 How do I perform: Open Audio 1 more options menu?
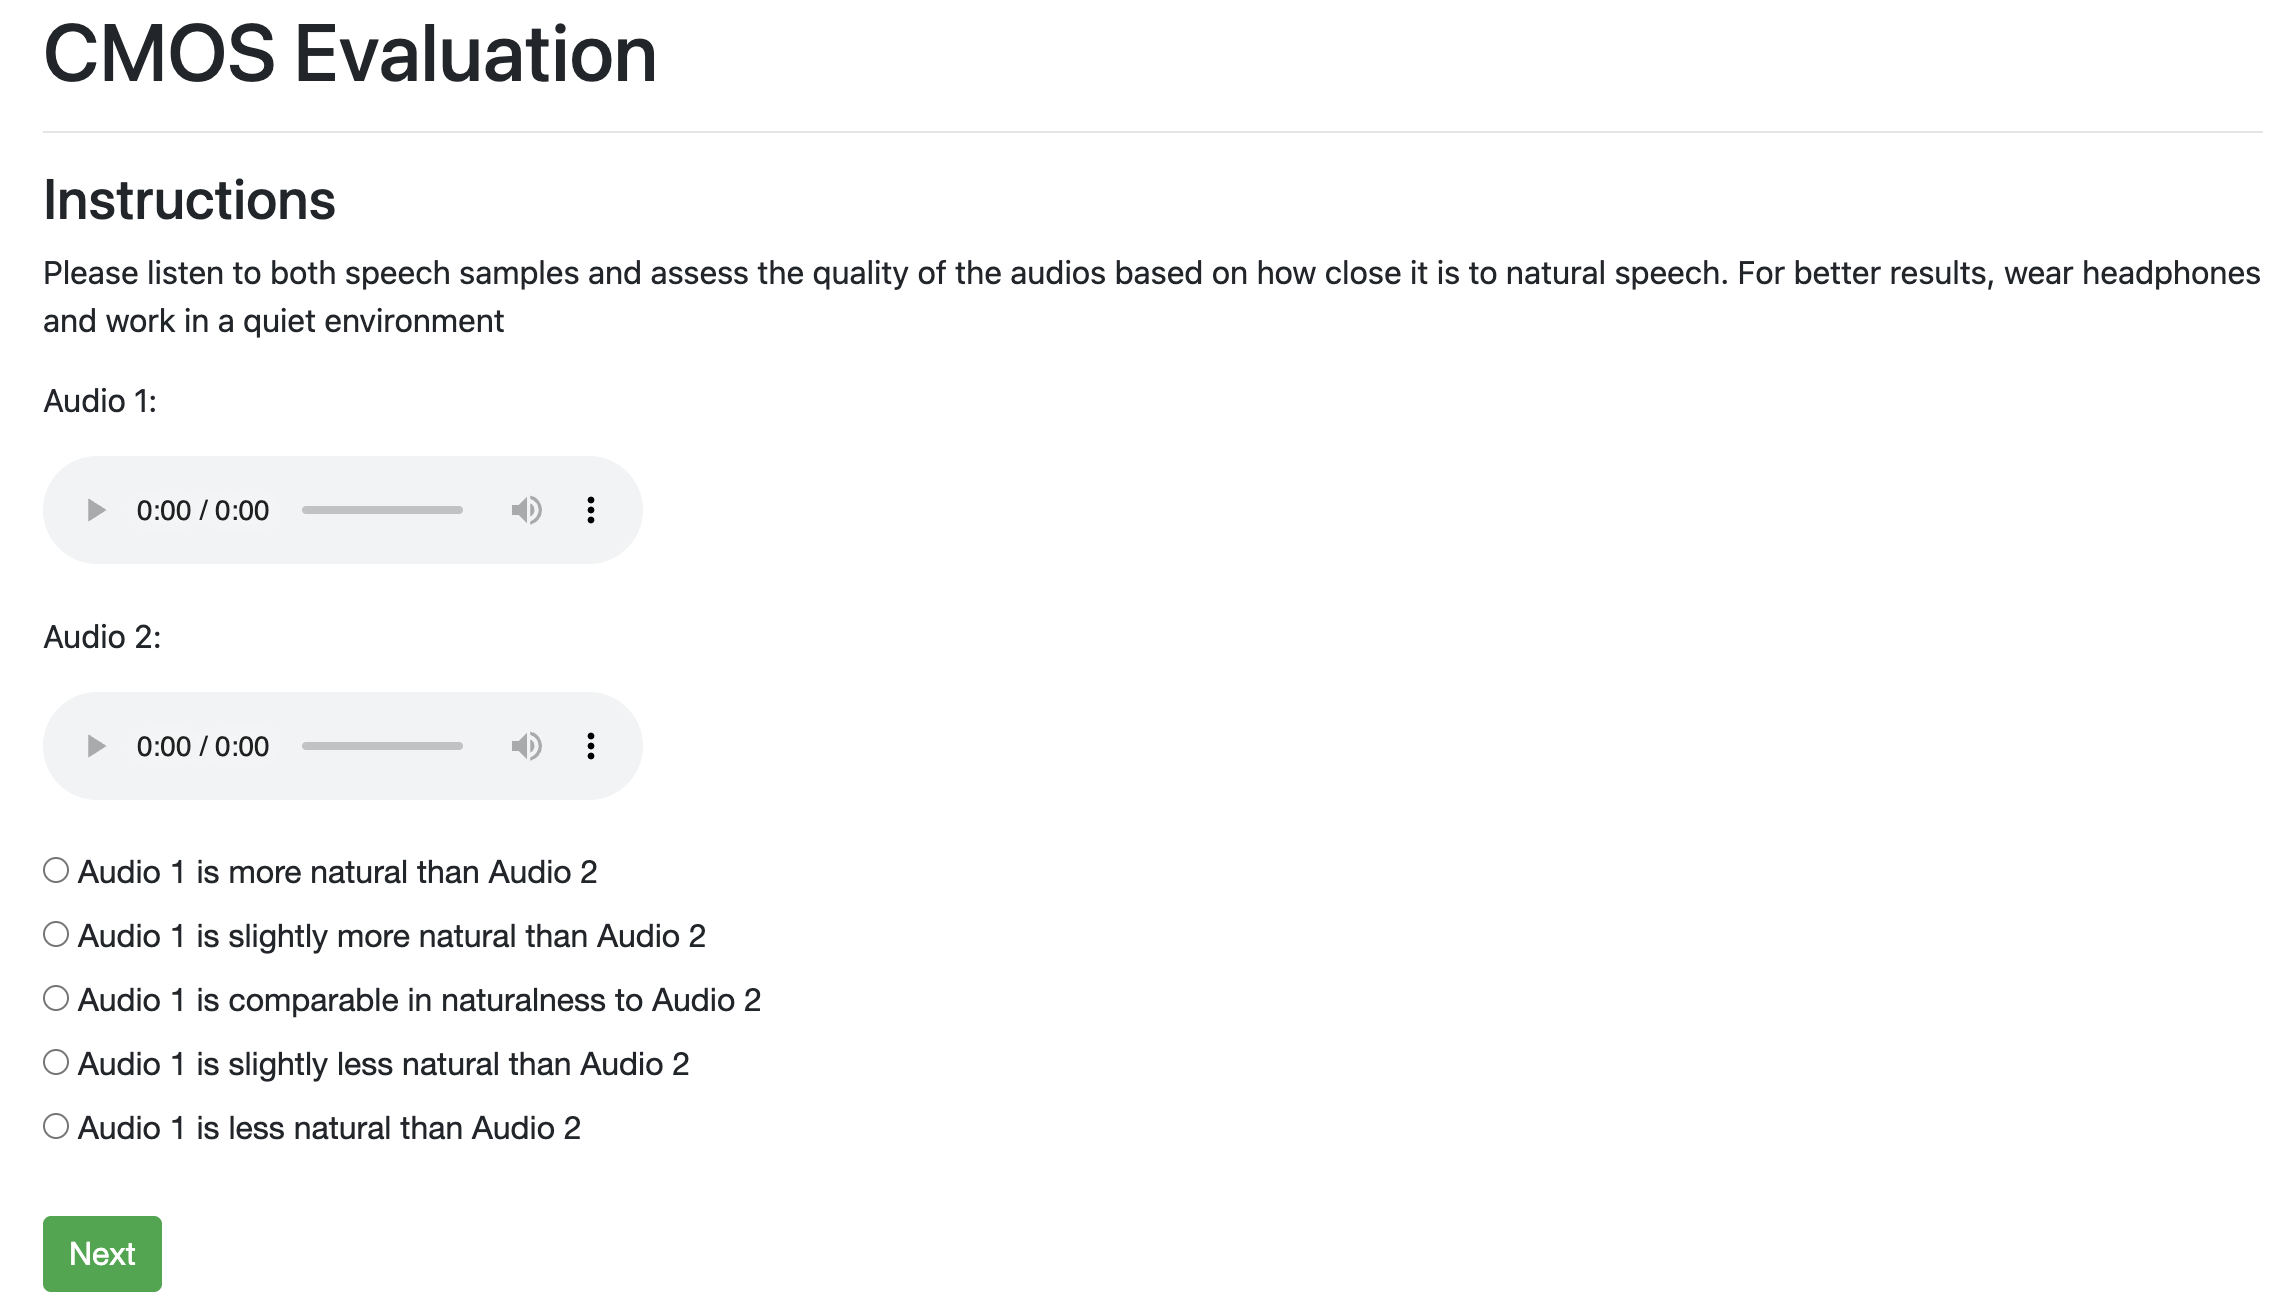(591, 510)
